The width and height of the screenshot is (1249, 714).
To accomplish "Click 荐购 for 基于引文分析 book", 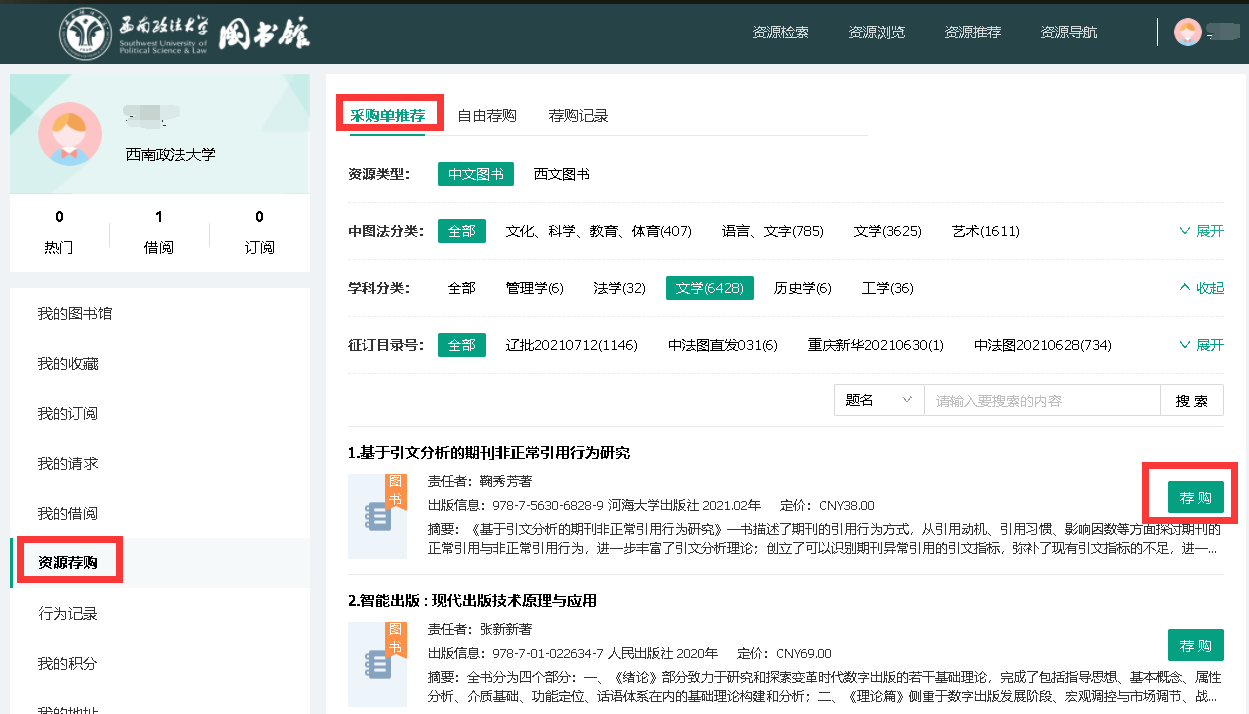I will (x=1196, y=497).
